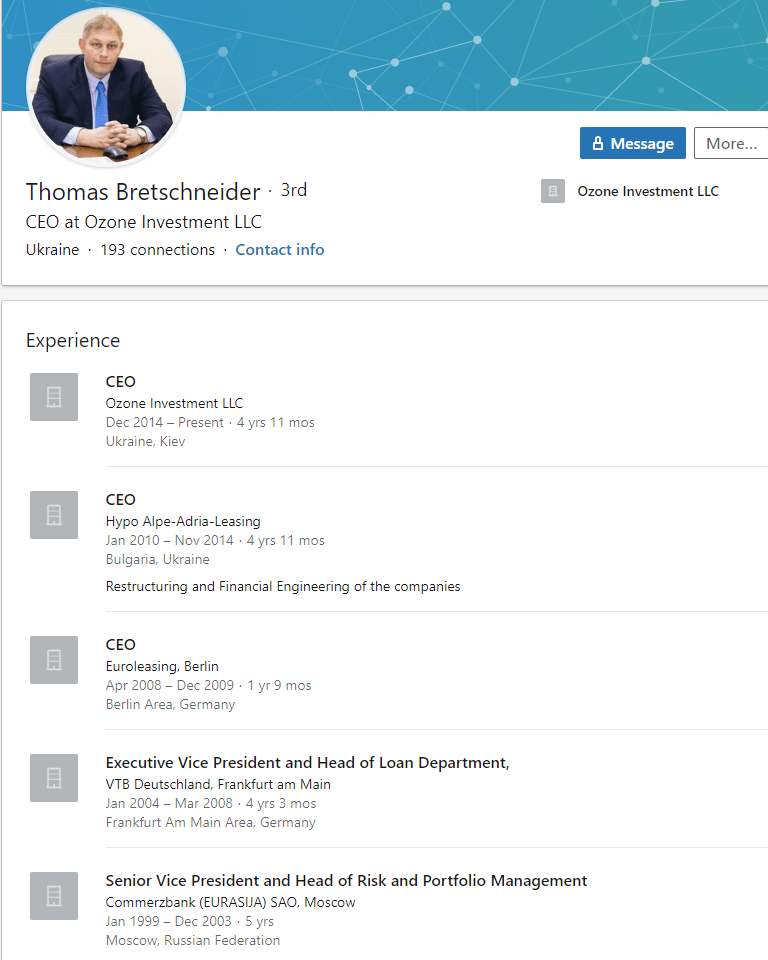Open the CEO role at Ozone Investment LLC
768x960 pixels.
coord(121,382)
